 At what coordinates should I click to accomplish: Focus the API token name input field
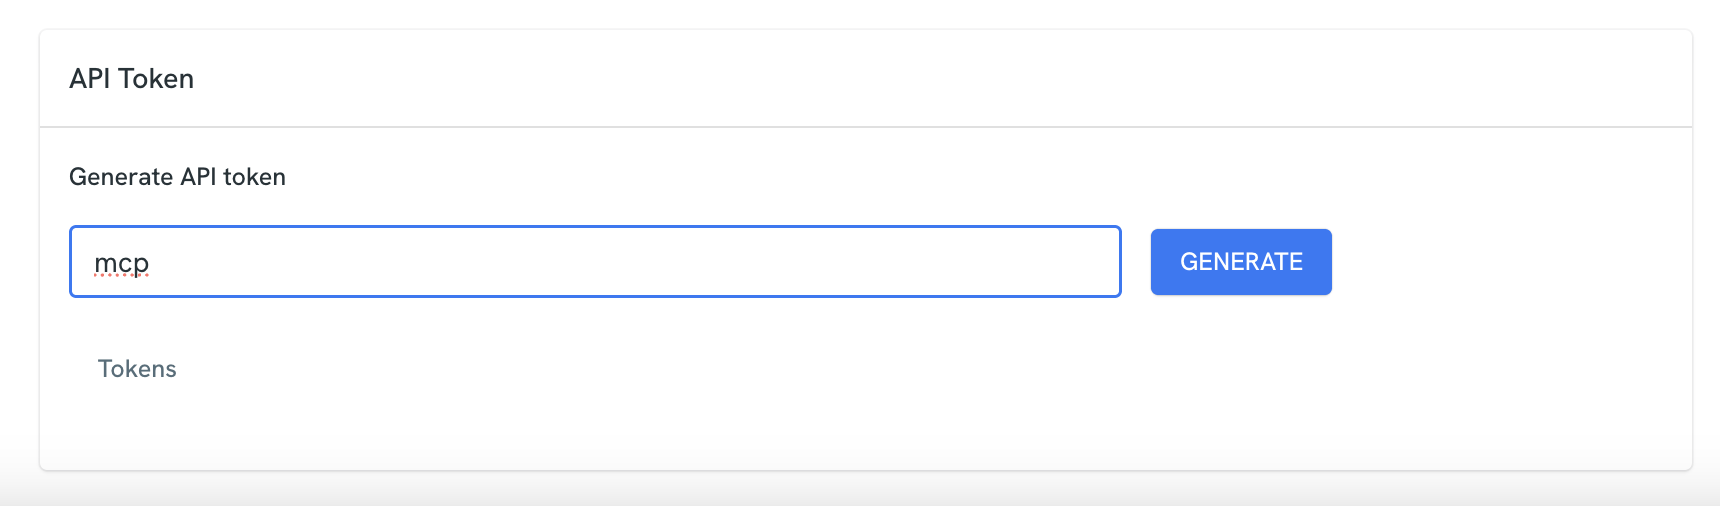pyautogui.click(x=595, y=262)
